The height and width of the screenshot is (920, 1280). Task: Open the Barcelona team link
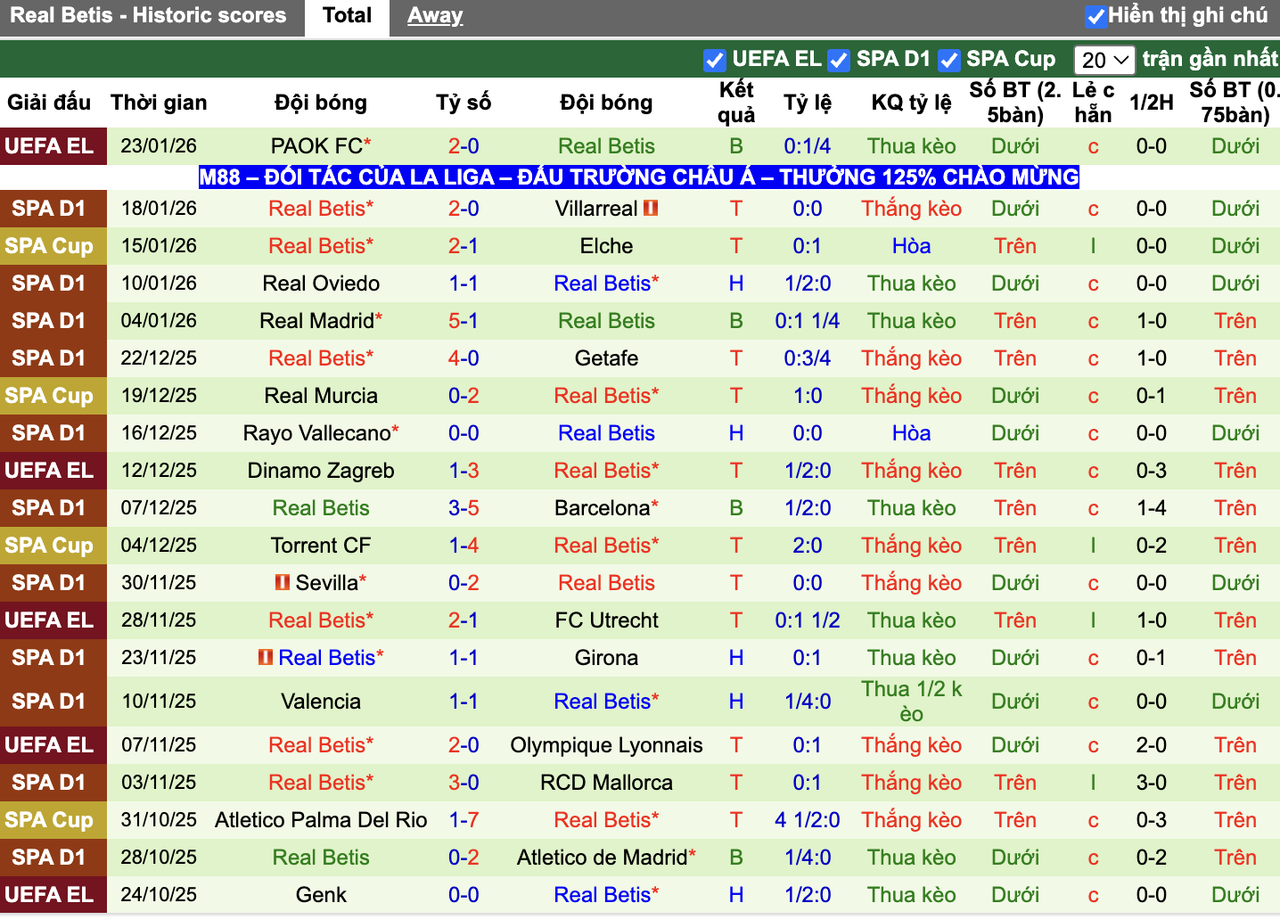[599, 508]
